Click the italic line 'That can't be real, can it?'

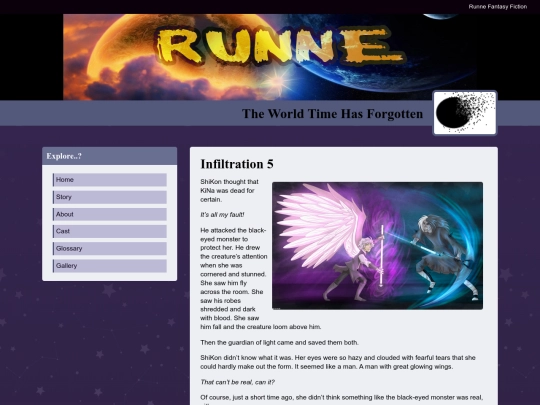[238, 382]
